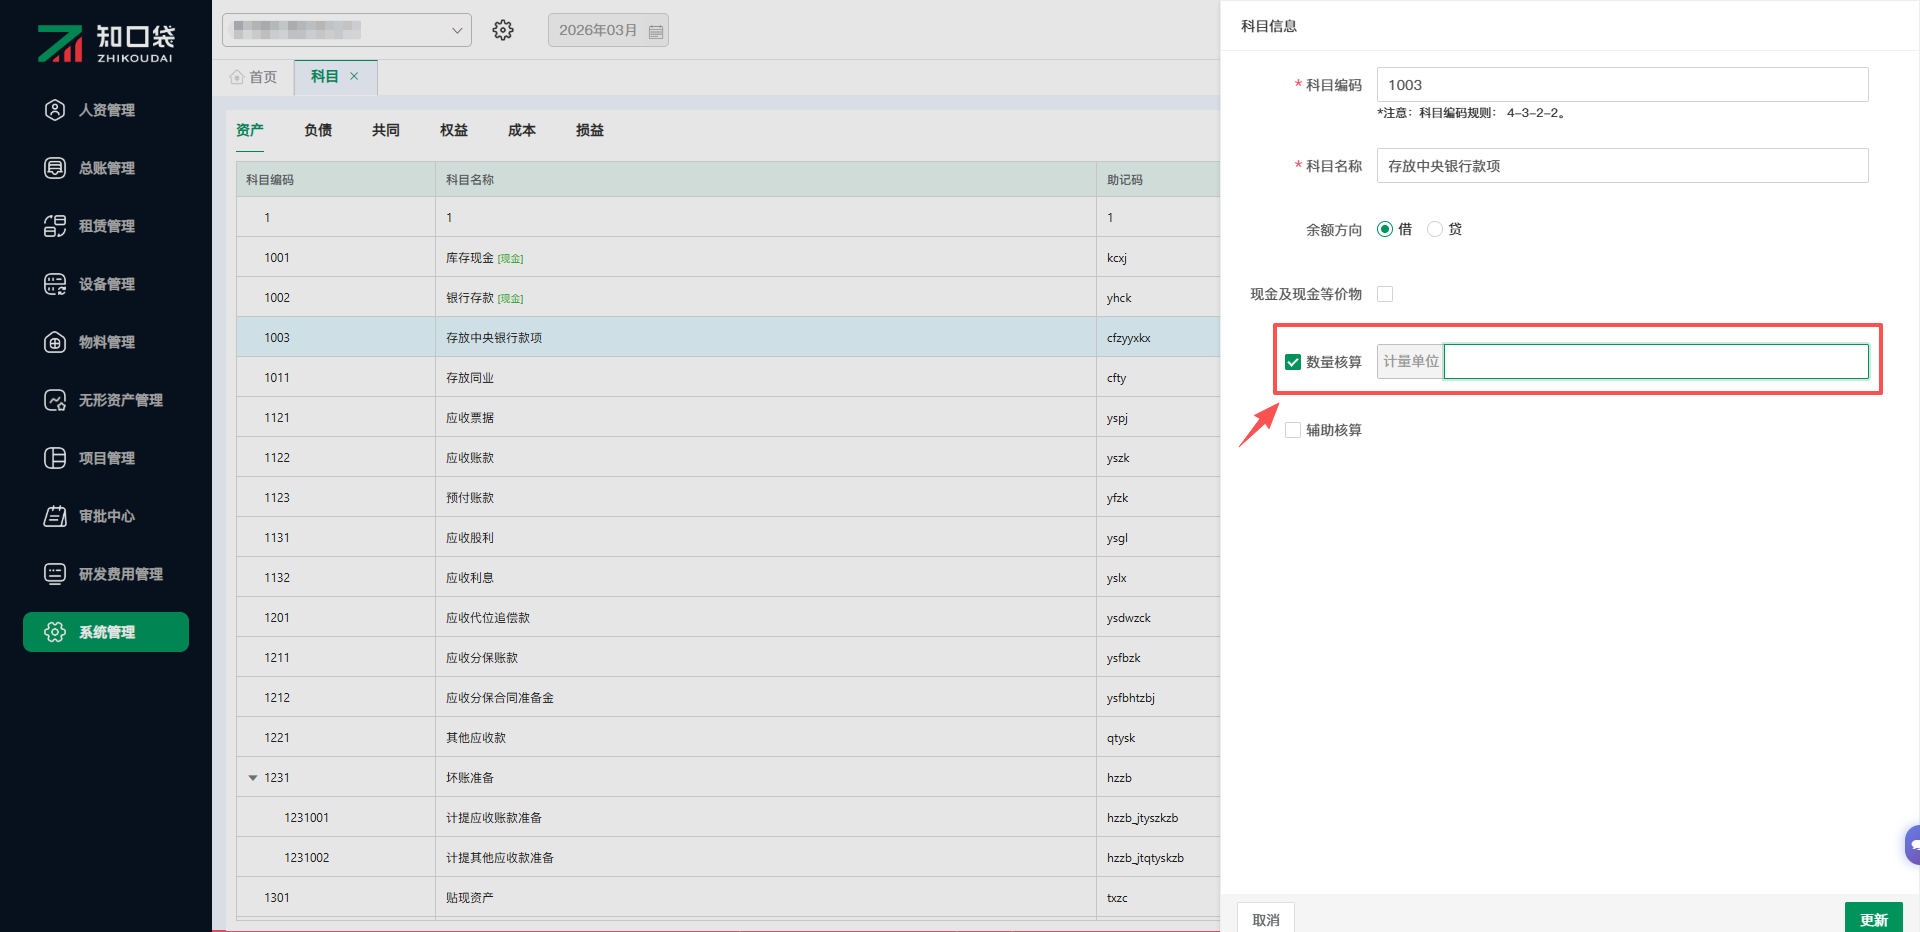
Task: Click the 租赁管理 sidebar icon
Action: click(55, 226)
